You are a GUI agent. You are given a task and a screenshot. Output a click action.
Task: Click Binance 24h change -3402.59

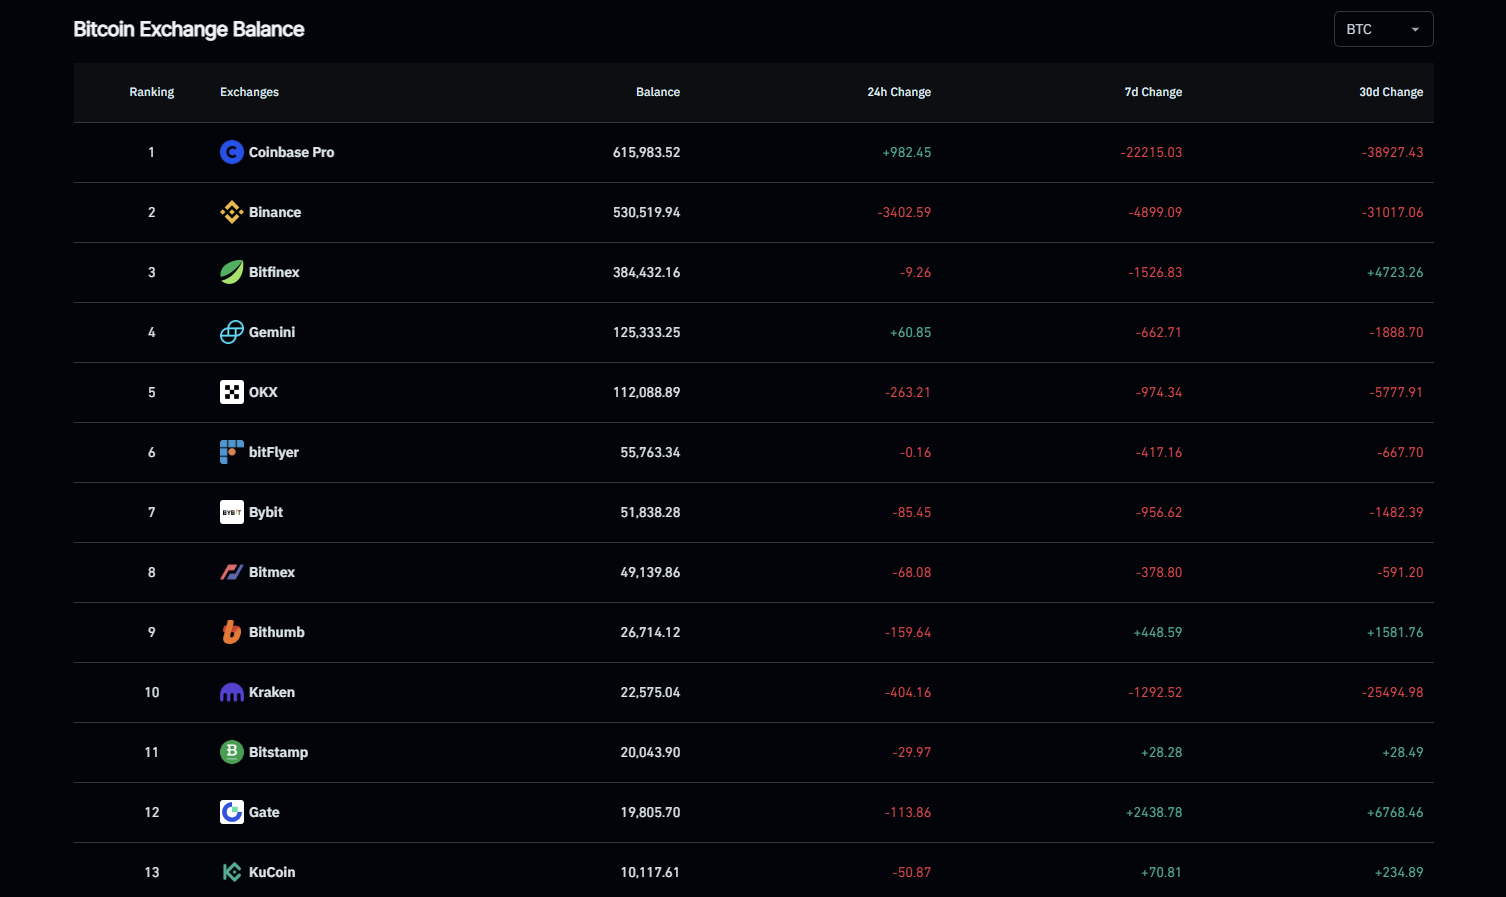tap(904, 212)
